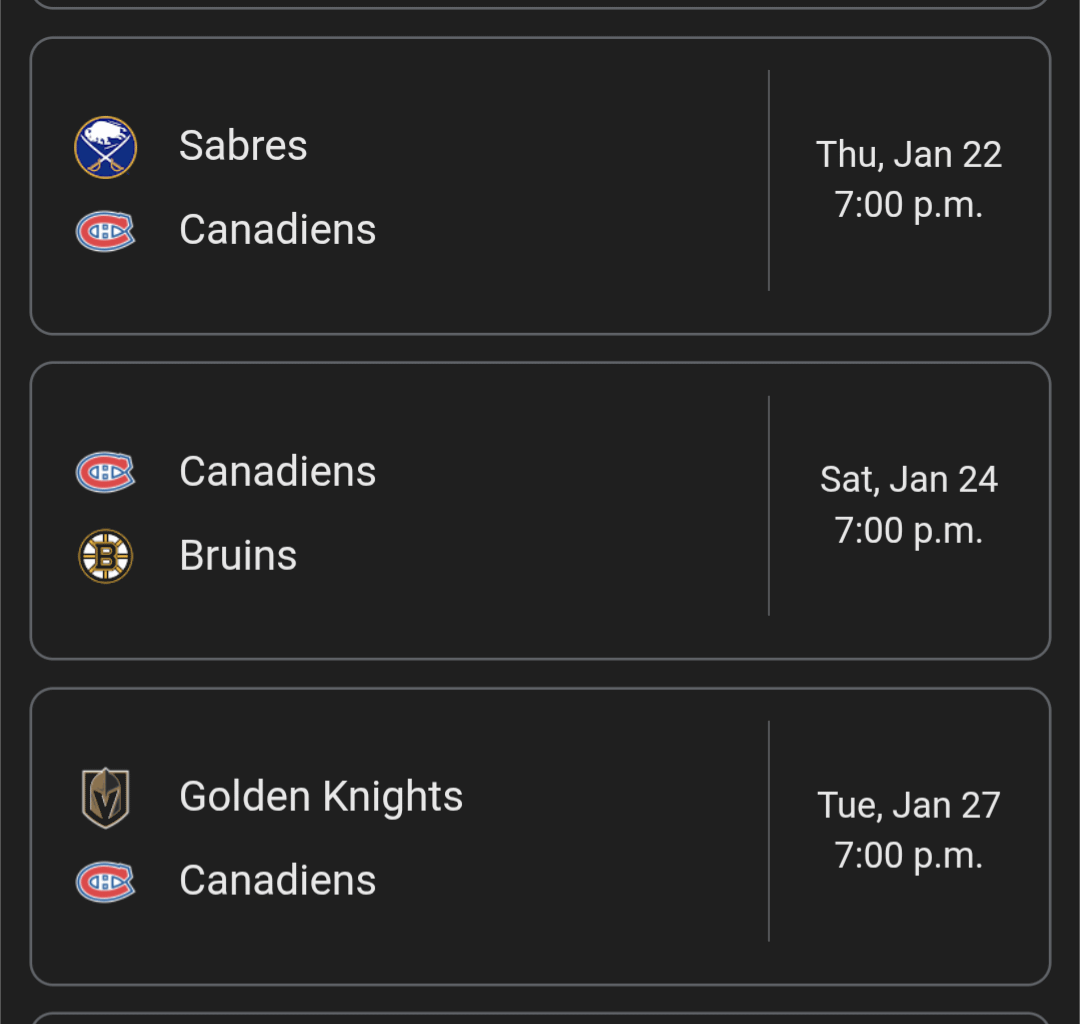Click the partially visible game card at the bottom
This screenshot has height=1024, width=1080.
tap(540, 1015)
